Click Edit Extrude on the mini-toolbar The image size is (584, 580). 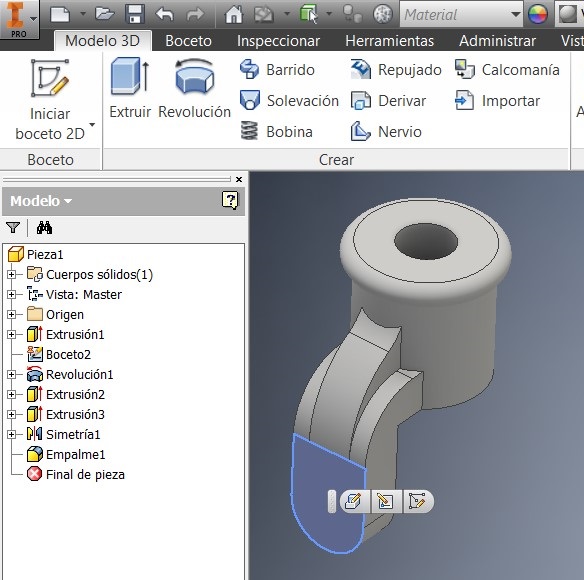click(x=353, y=501)
